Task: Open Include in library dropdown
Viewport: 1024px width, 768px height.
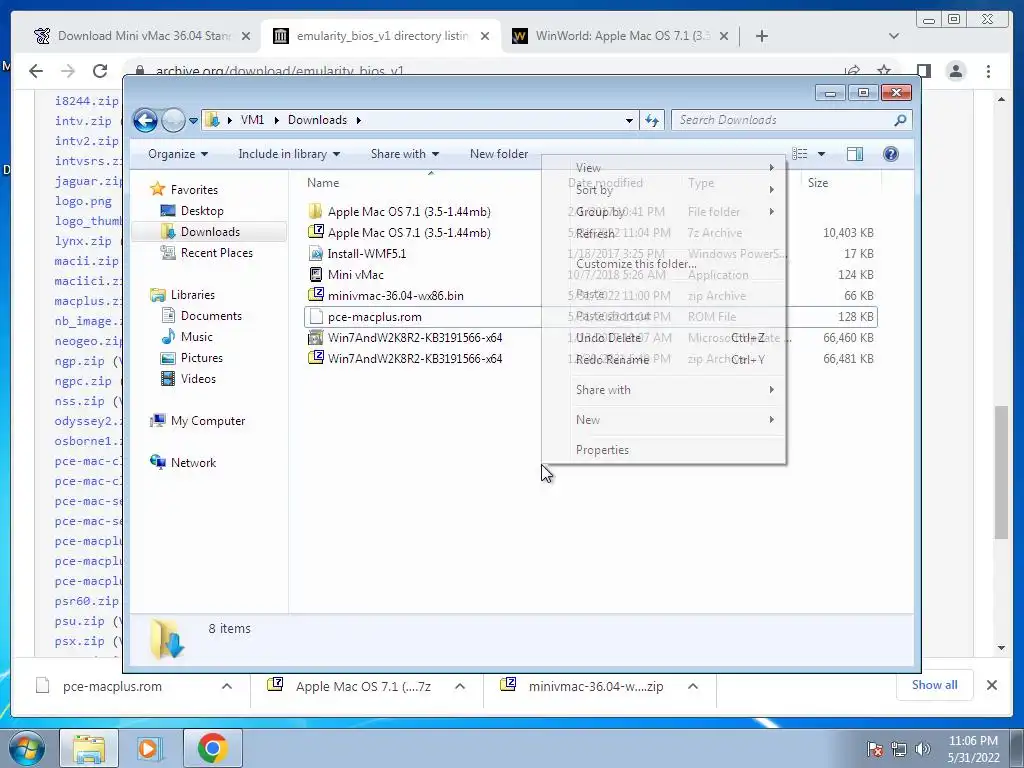Action: [x=289, y=154]
